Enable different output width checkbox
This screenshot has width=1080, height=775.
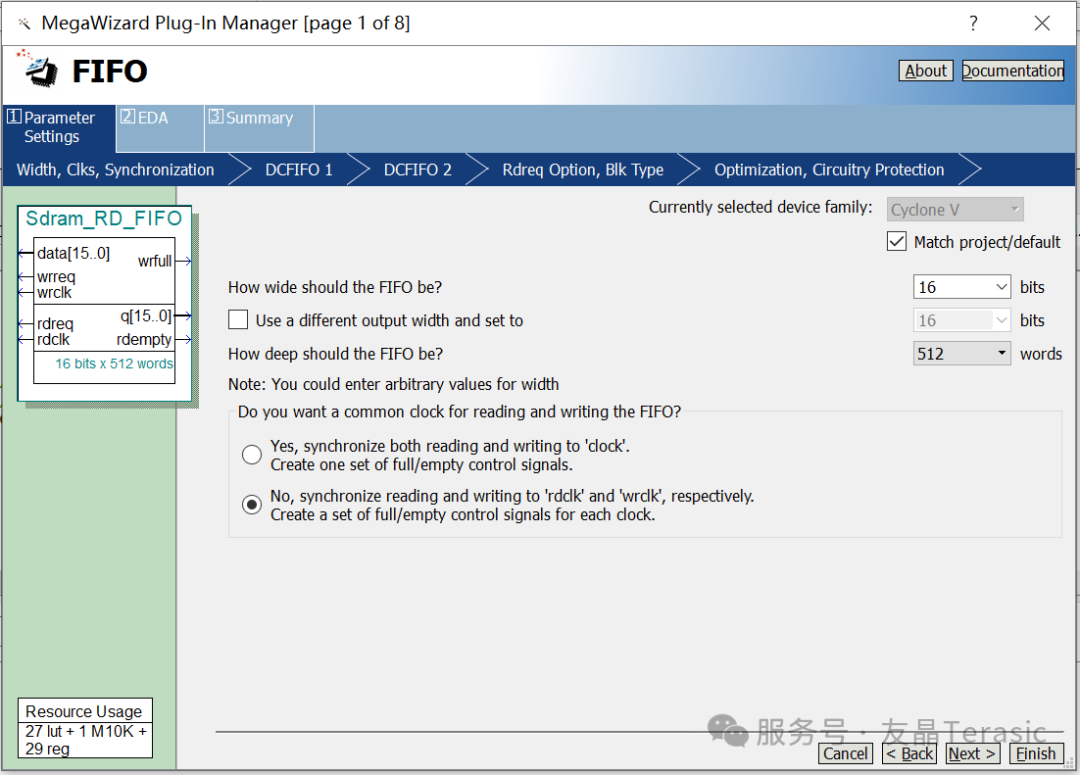[238, 321]
